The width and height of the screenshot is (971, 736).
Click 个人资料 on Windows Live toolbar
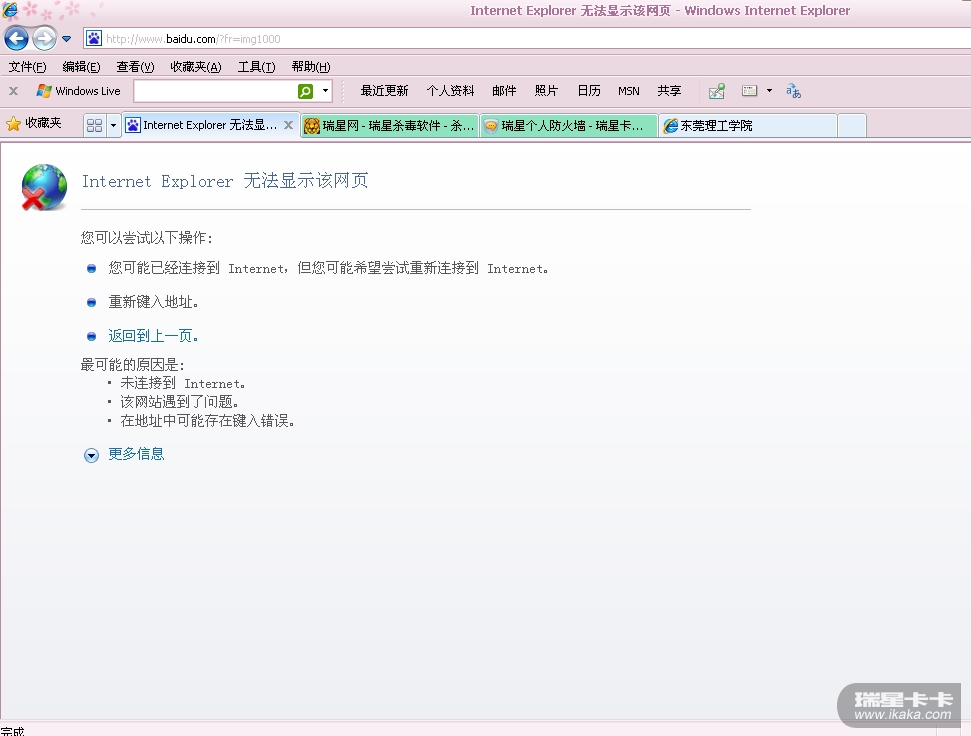pos(450,91)
